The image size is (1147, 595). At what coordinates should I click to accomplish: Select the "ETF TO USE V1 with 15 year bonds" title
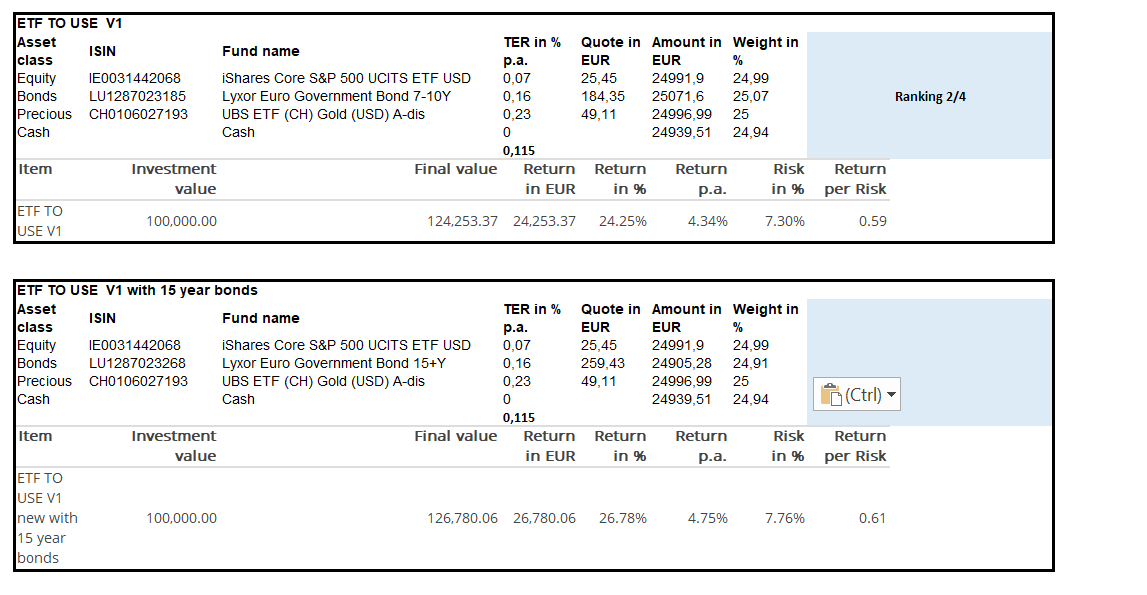coord(137,290)
